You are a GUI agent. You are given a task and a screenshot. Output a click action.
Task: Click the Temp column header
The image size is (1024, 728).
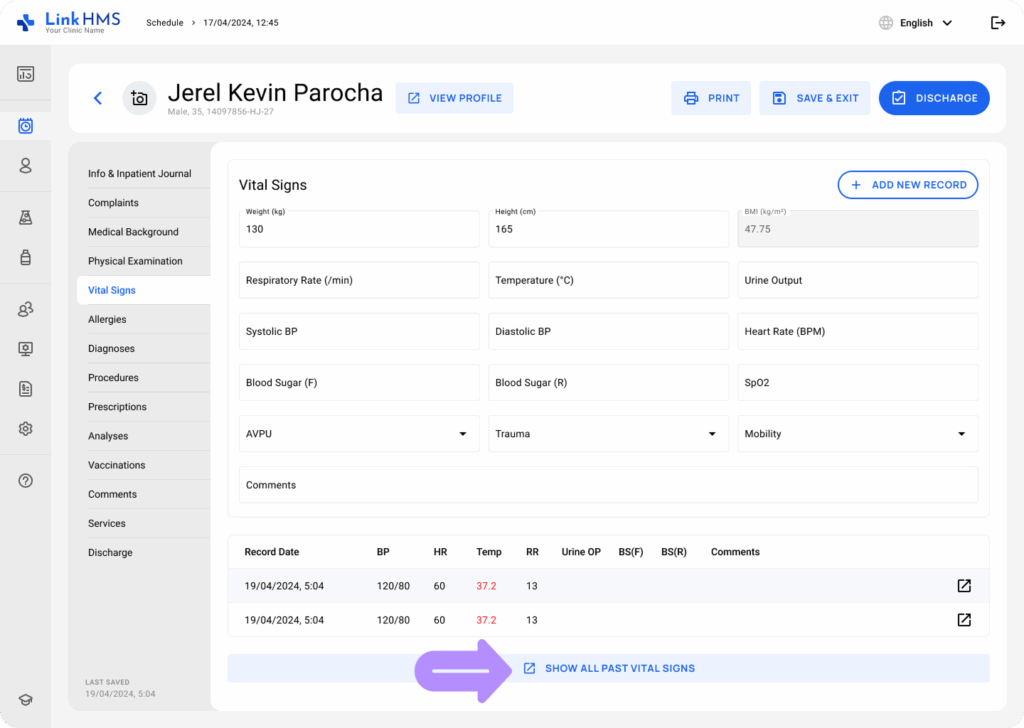point(488,552)
